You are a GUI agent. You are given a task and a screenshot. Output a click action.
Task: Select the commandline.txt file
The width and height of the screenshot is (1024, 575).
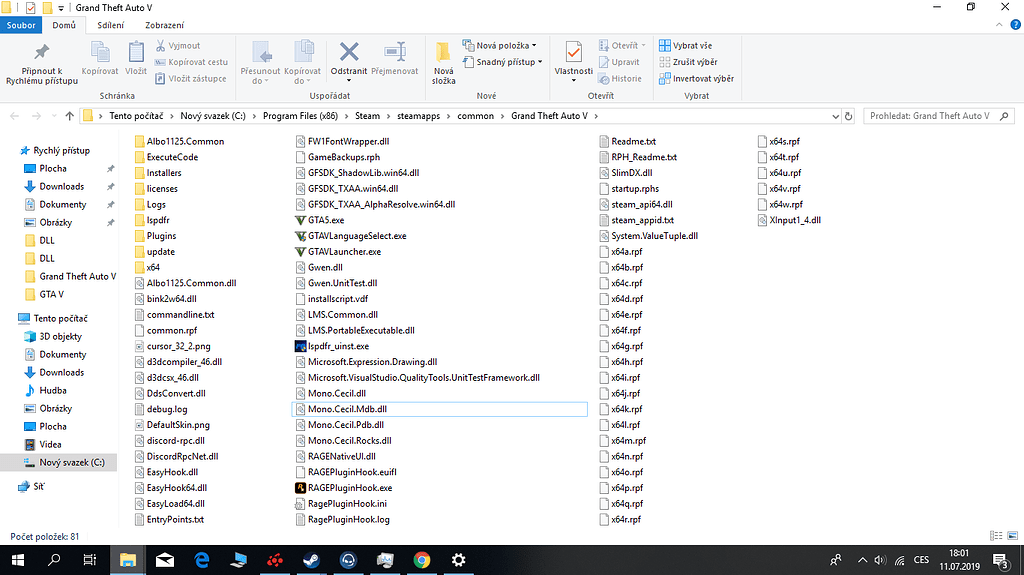[x=180, y=314]
